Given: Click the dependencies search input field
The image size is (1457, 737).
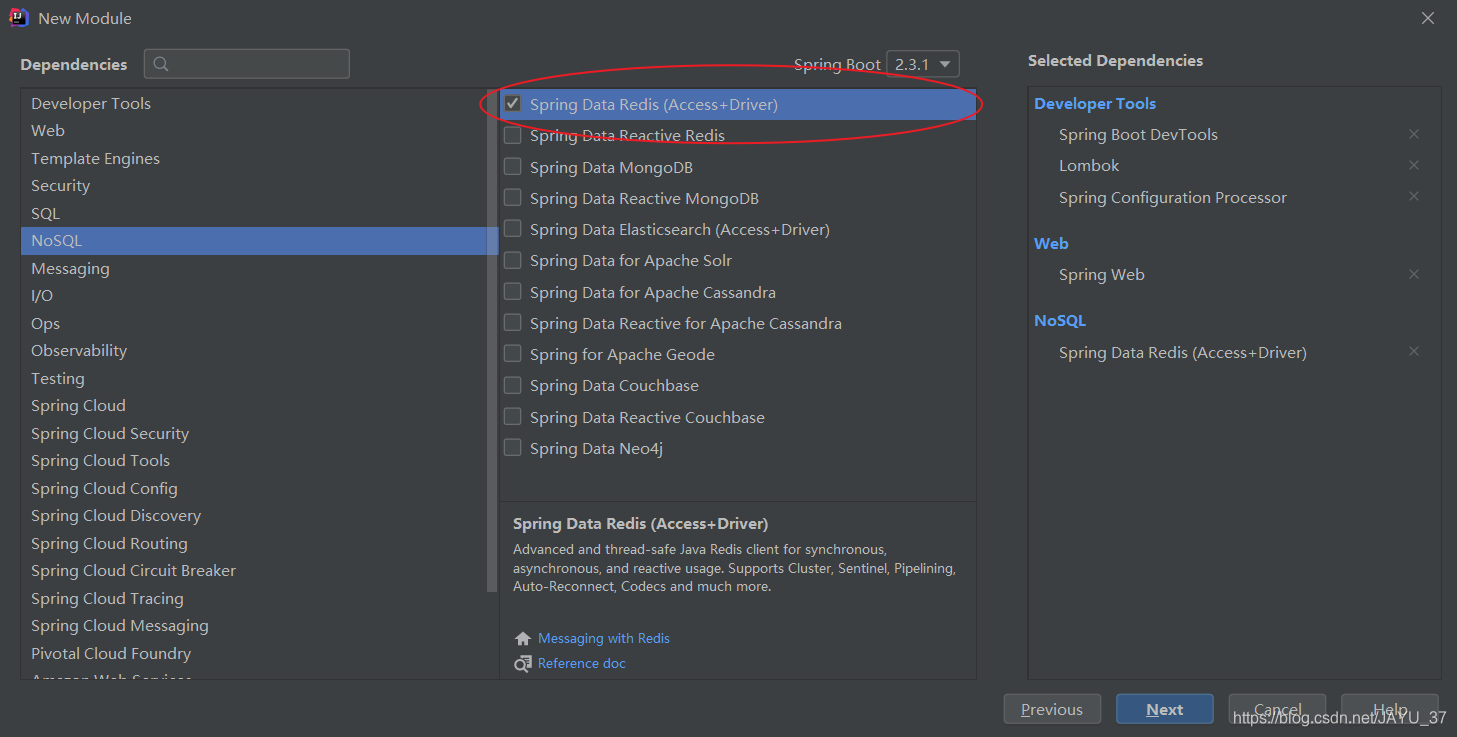Looking at the screenshot, I should point(247,64).
